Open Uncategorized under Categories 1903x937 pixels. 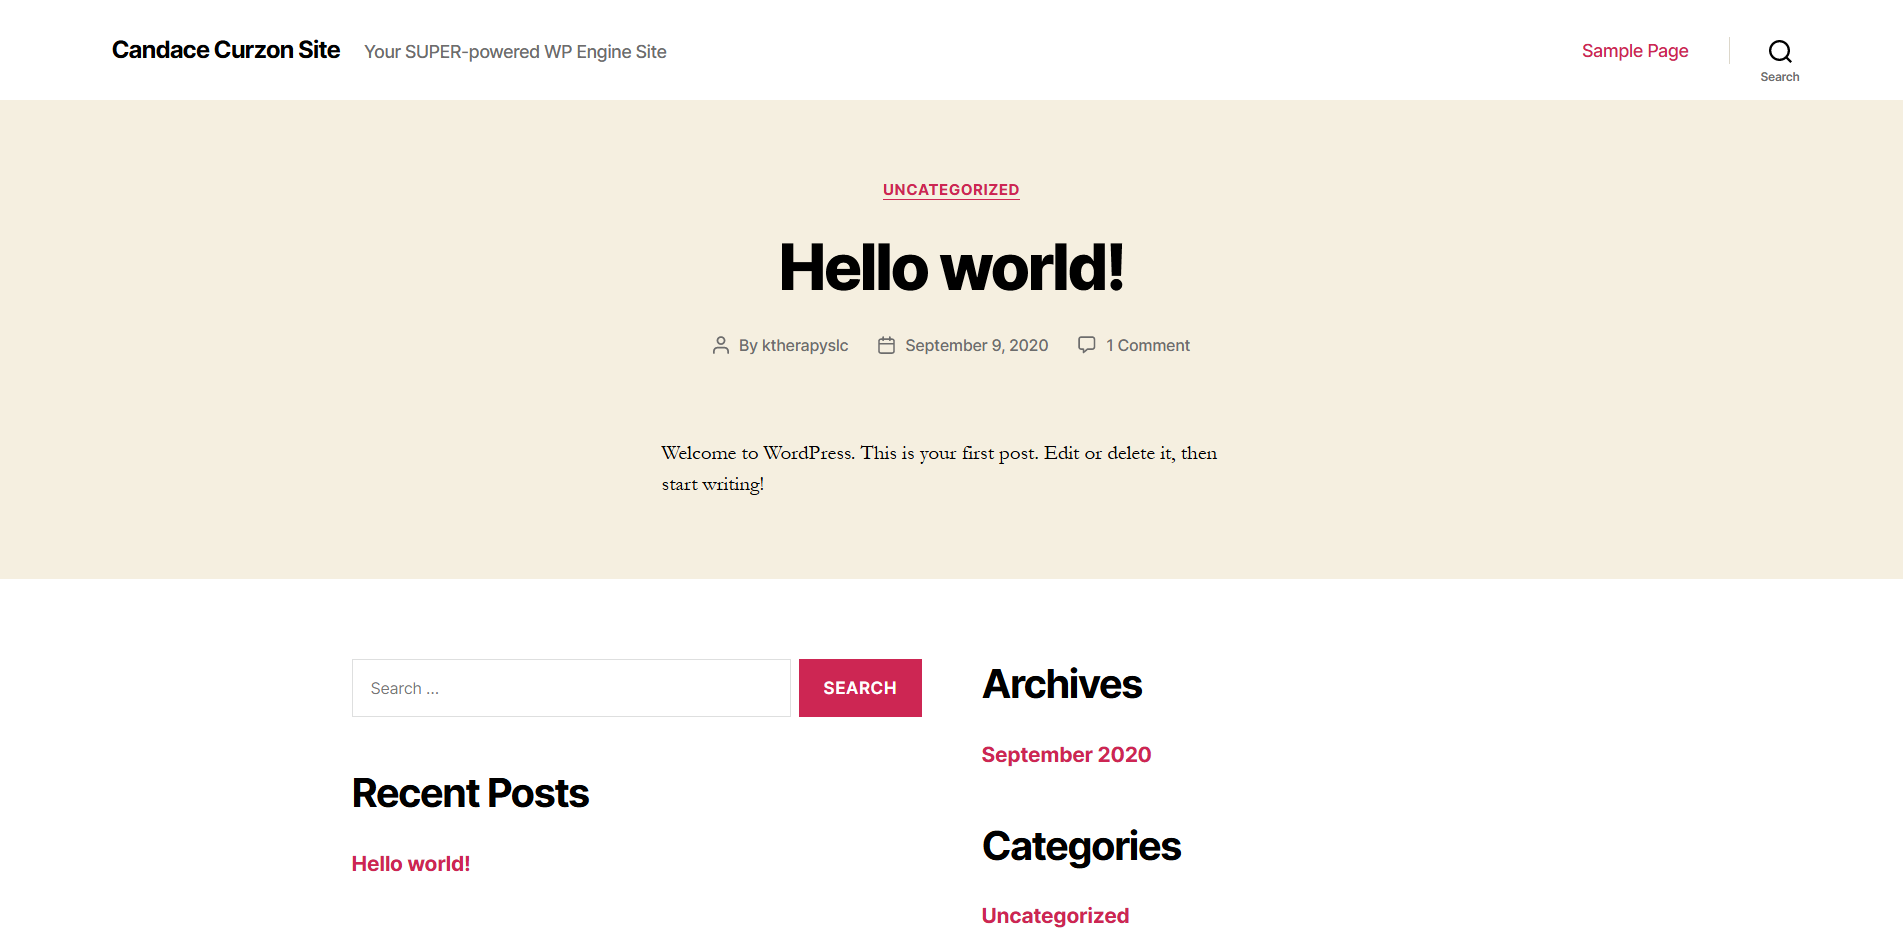pyautogui.click(x=1055, y=916)
